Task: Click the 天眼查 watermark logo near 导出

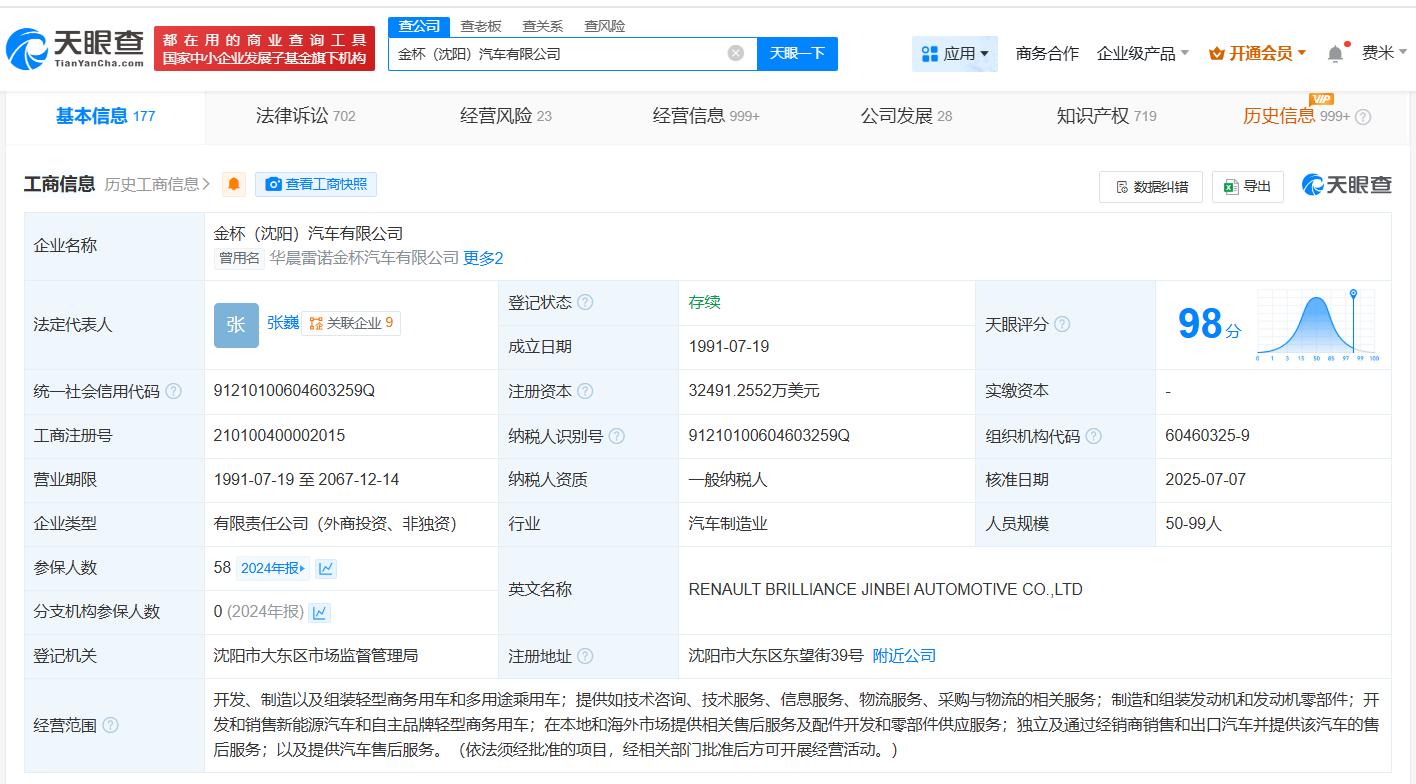Action: tap(1346, 185)
